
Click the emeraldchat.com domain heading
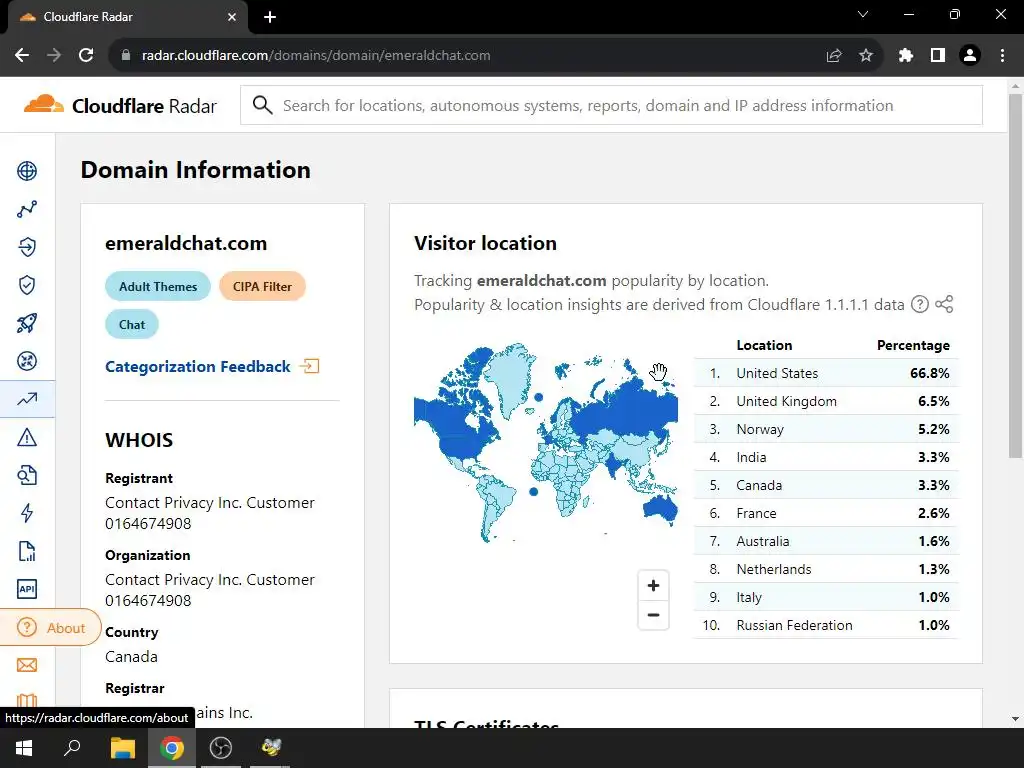(x=186, y=243)
